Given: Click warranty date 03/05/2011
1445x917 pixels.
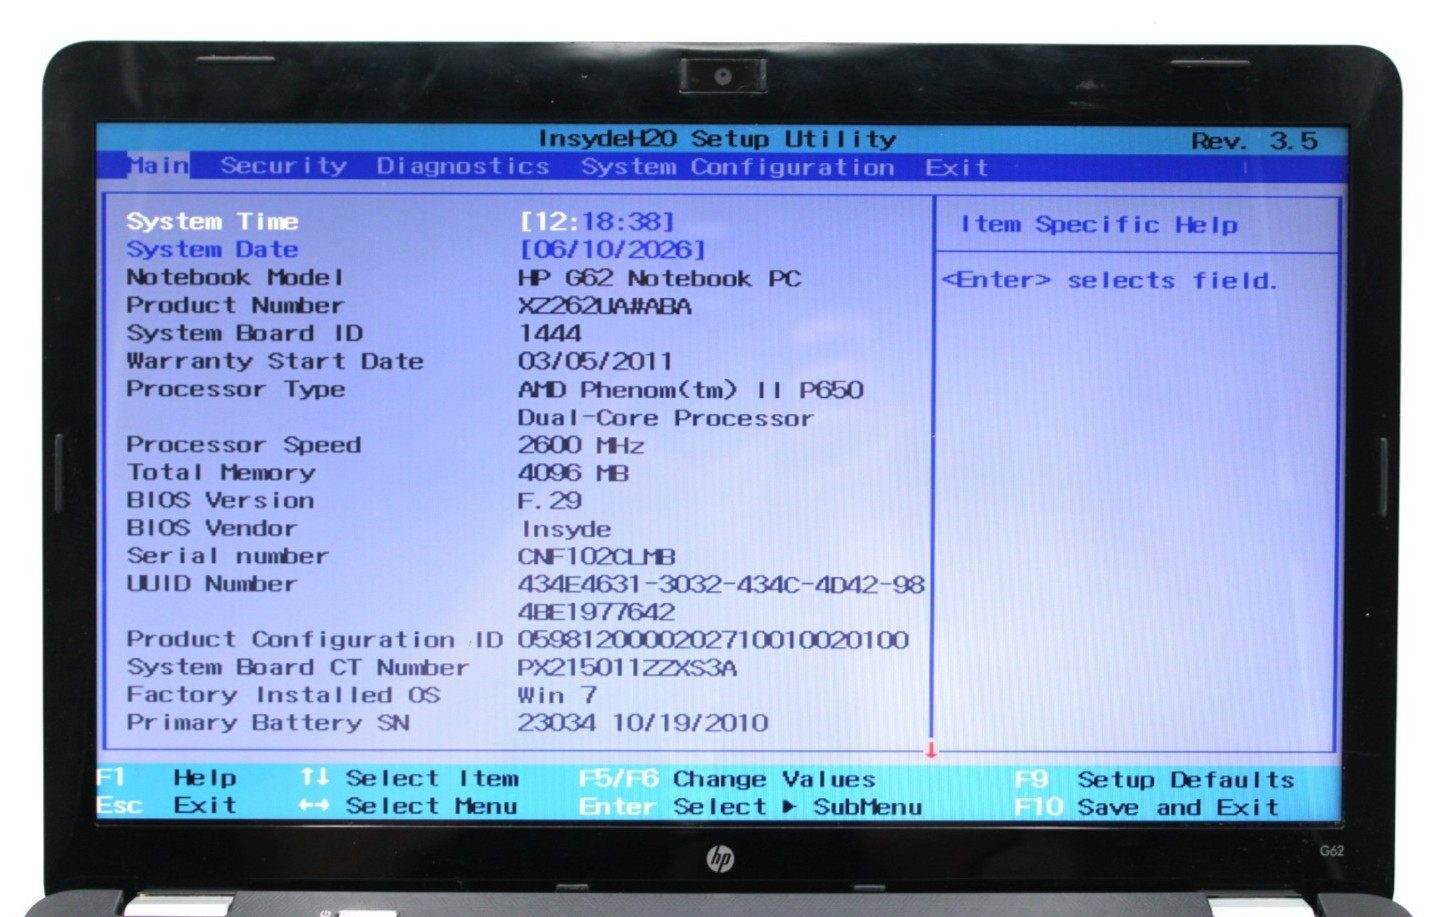Looking at the screenshot, I should [x=595, y=361].
